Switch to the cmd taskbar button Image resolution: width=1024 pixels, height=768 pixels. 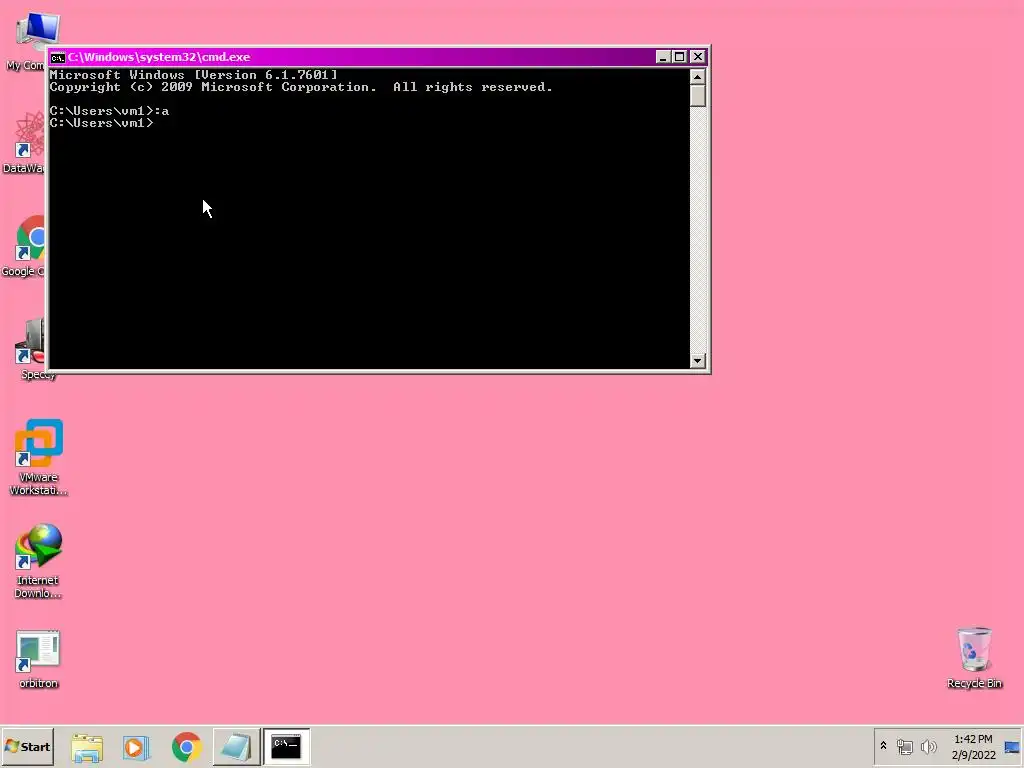click(286, 747)
